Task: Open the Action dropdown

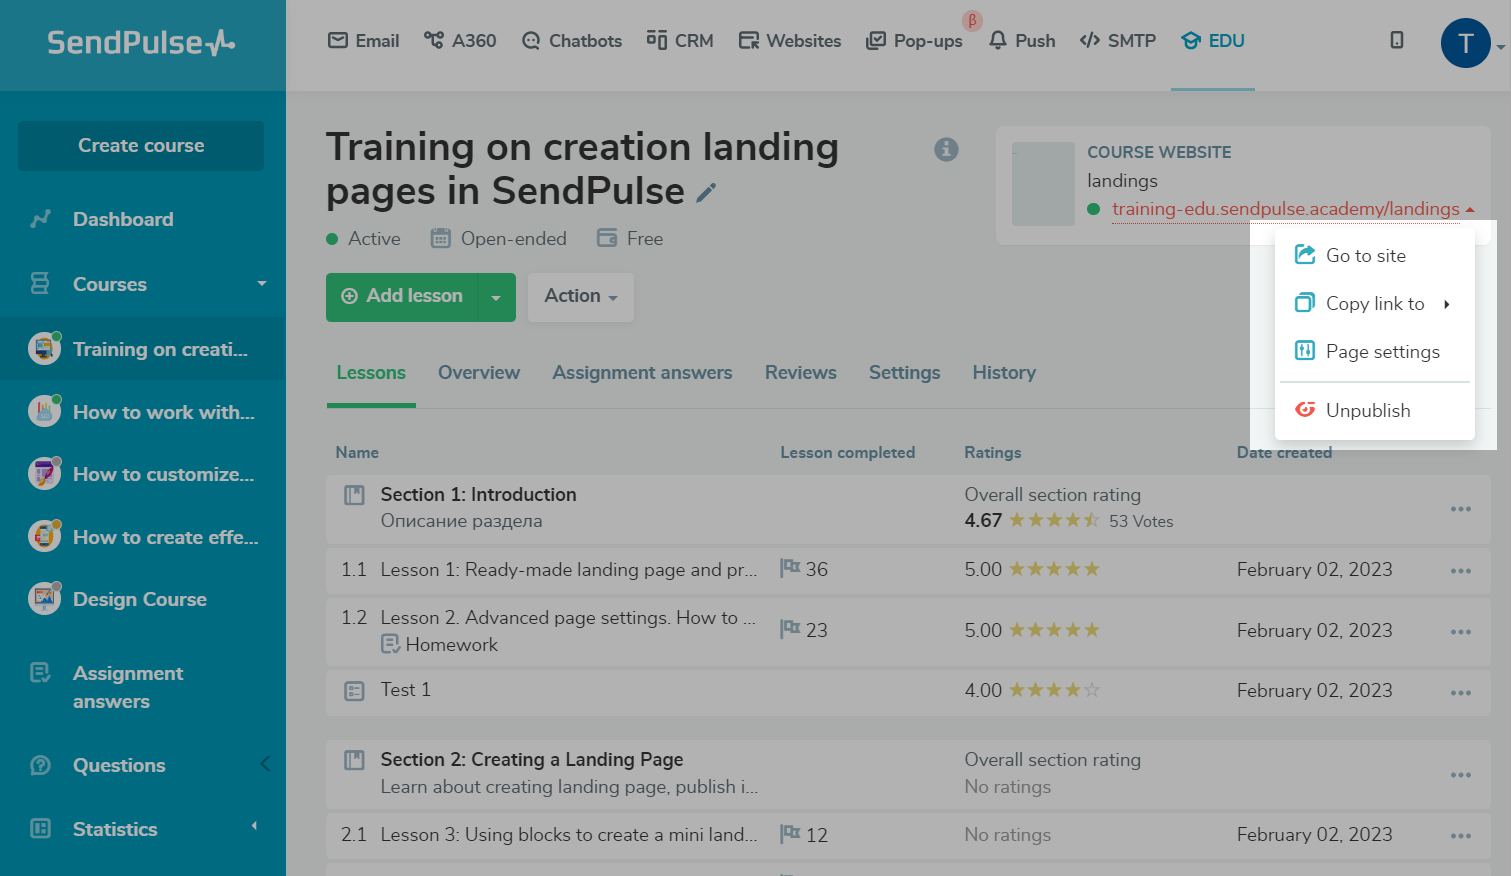Action: pyautogui.click(x=581, y=297)
